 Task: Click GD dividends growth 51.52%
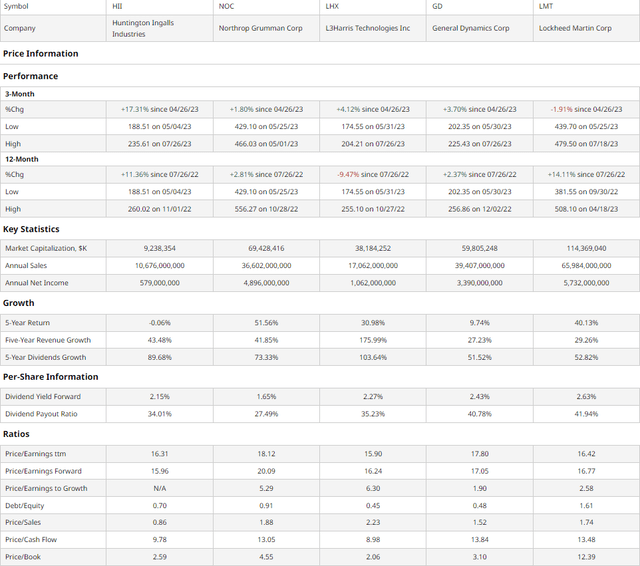coord(480,357)
